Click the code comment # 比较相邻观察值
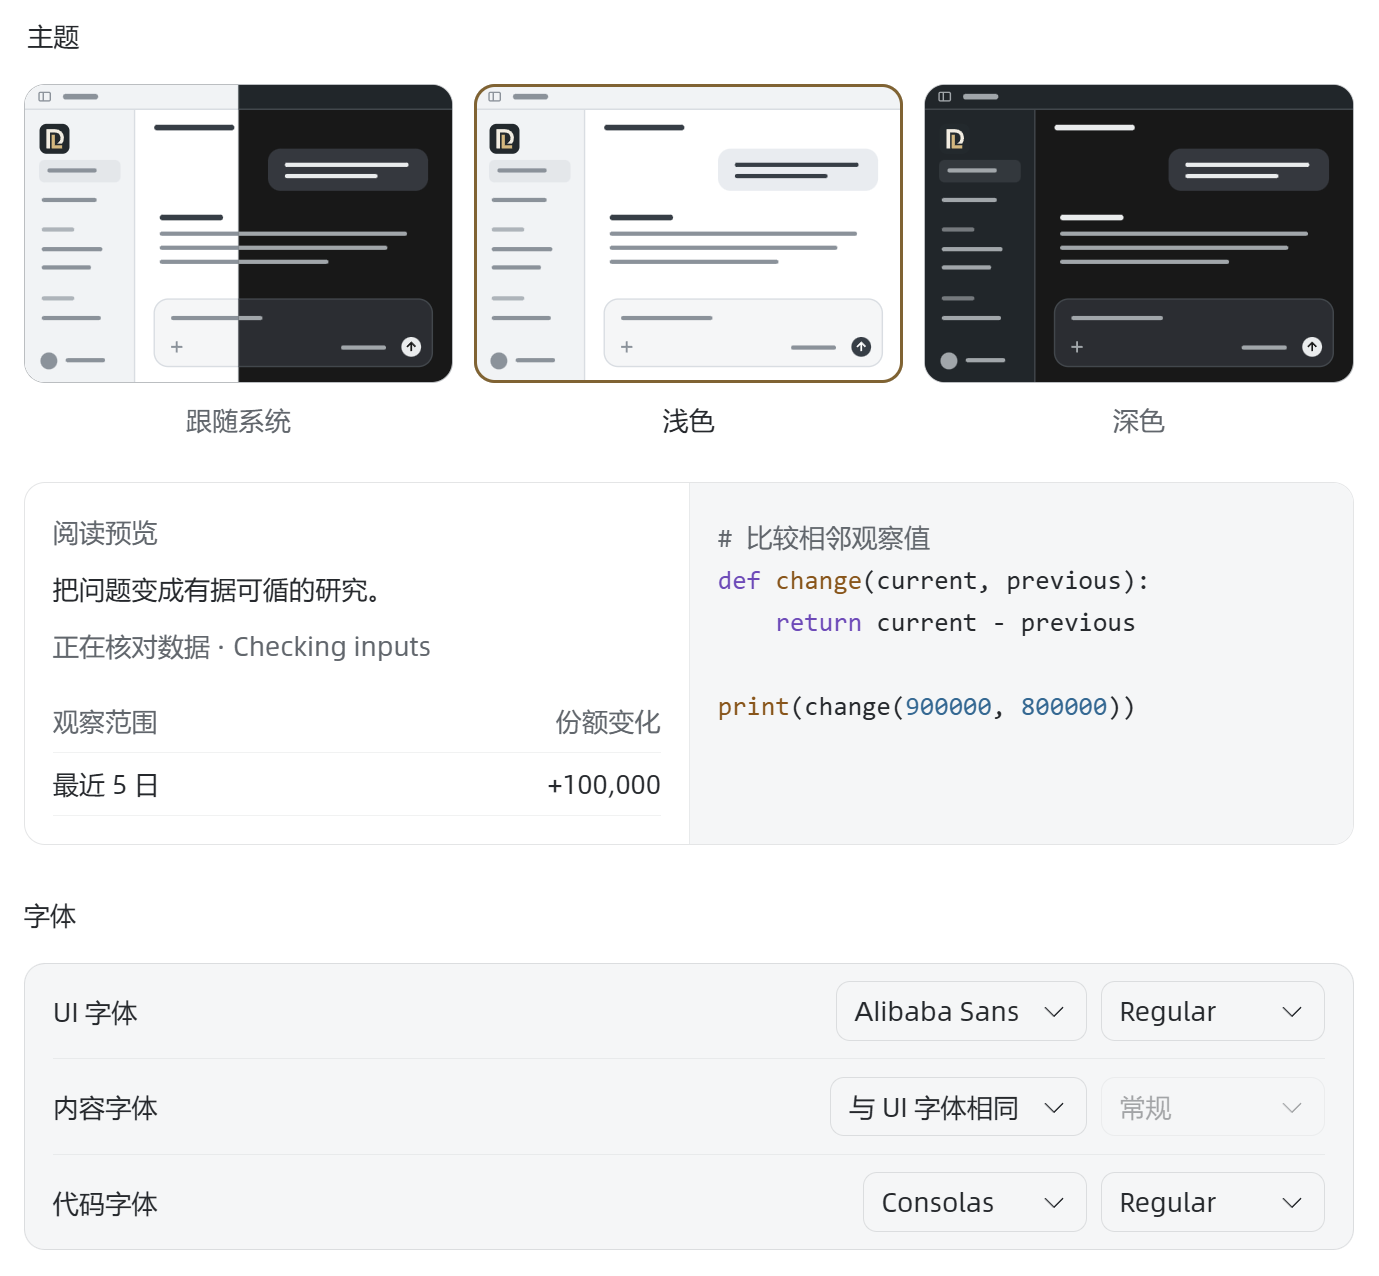1379x1276 pixels. point(824,539)
